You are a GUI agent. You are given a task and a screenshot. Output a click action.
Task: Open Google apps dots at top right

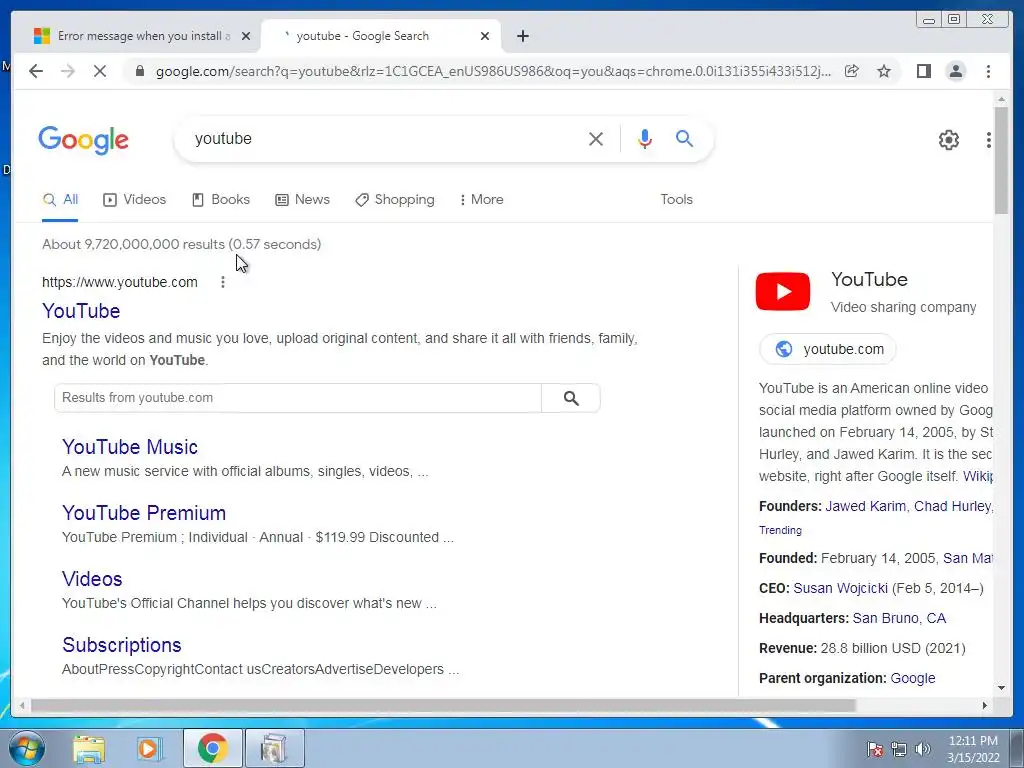[x=988, y=140]
